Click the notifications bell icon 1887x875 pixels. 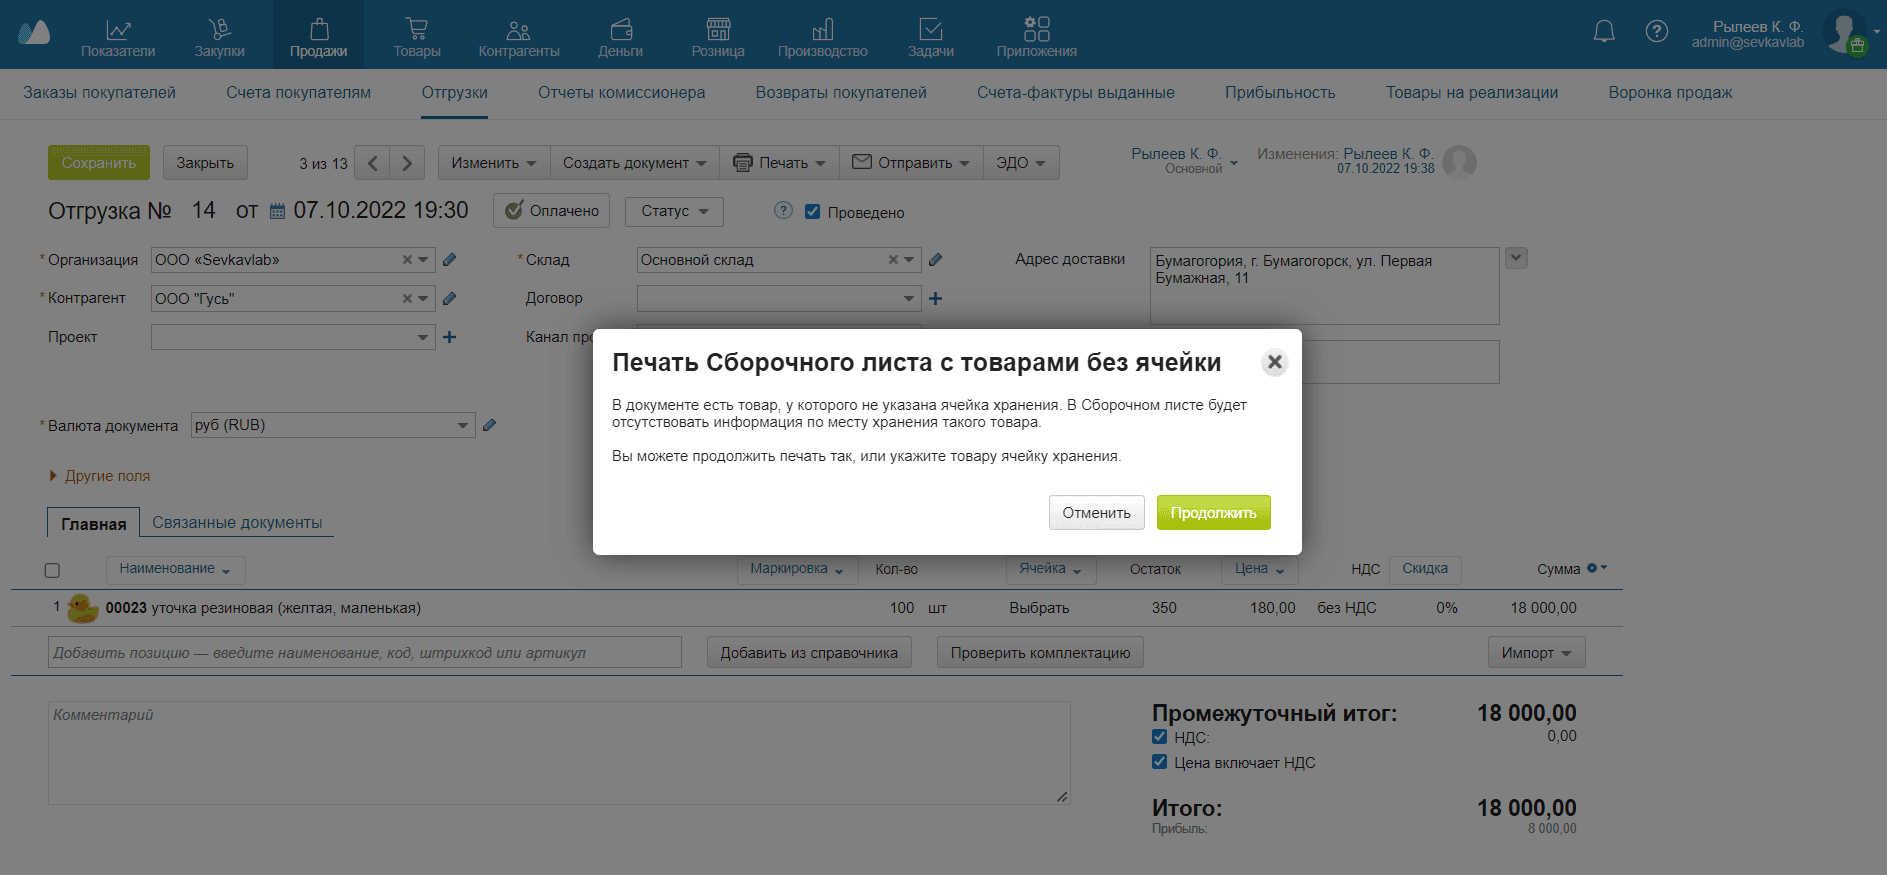pyautogui.click(x=1604, y=32)
